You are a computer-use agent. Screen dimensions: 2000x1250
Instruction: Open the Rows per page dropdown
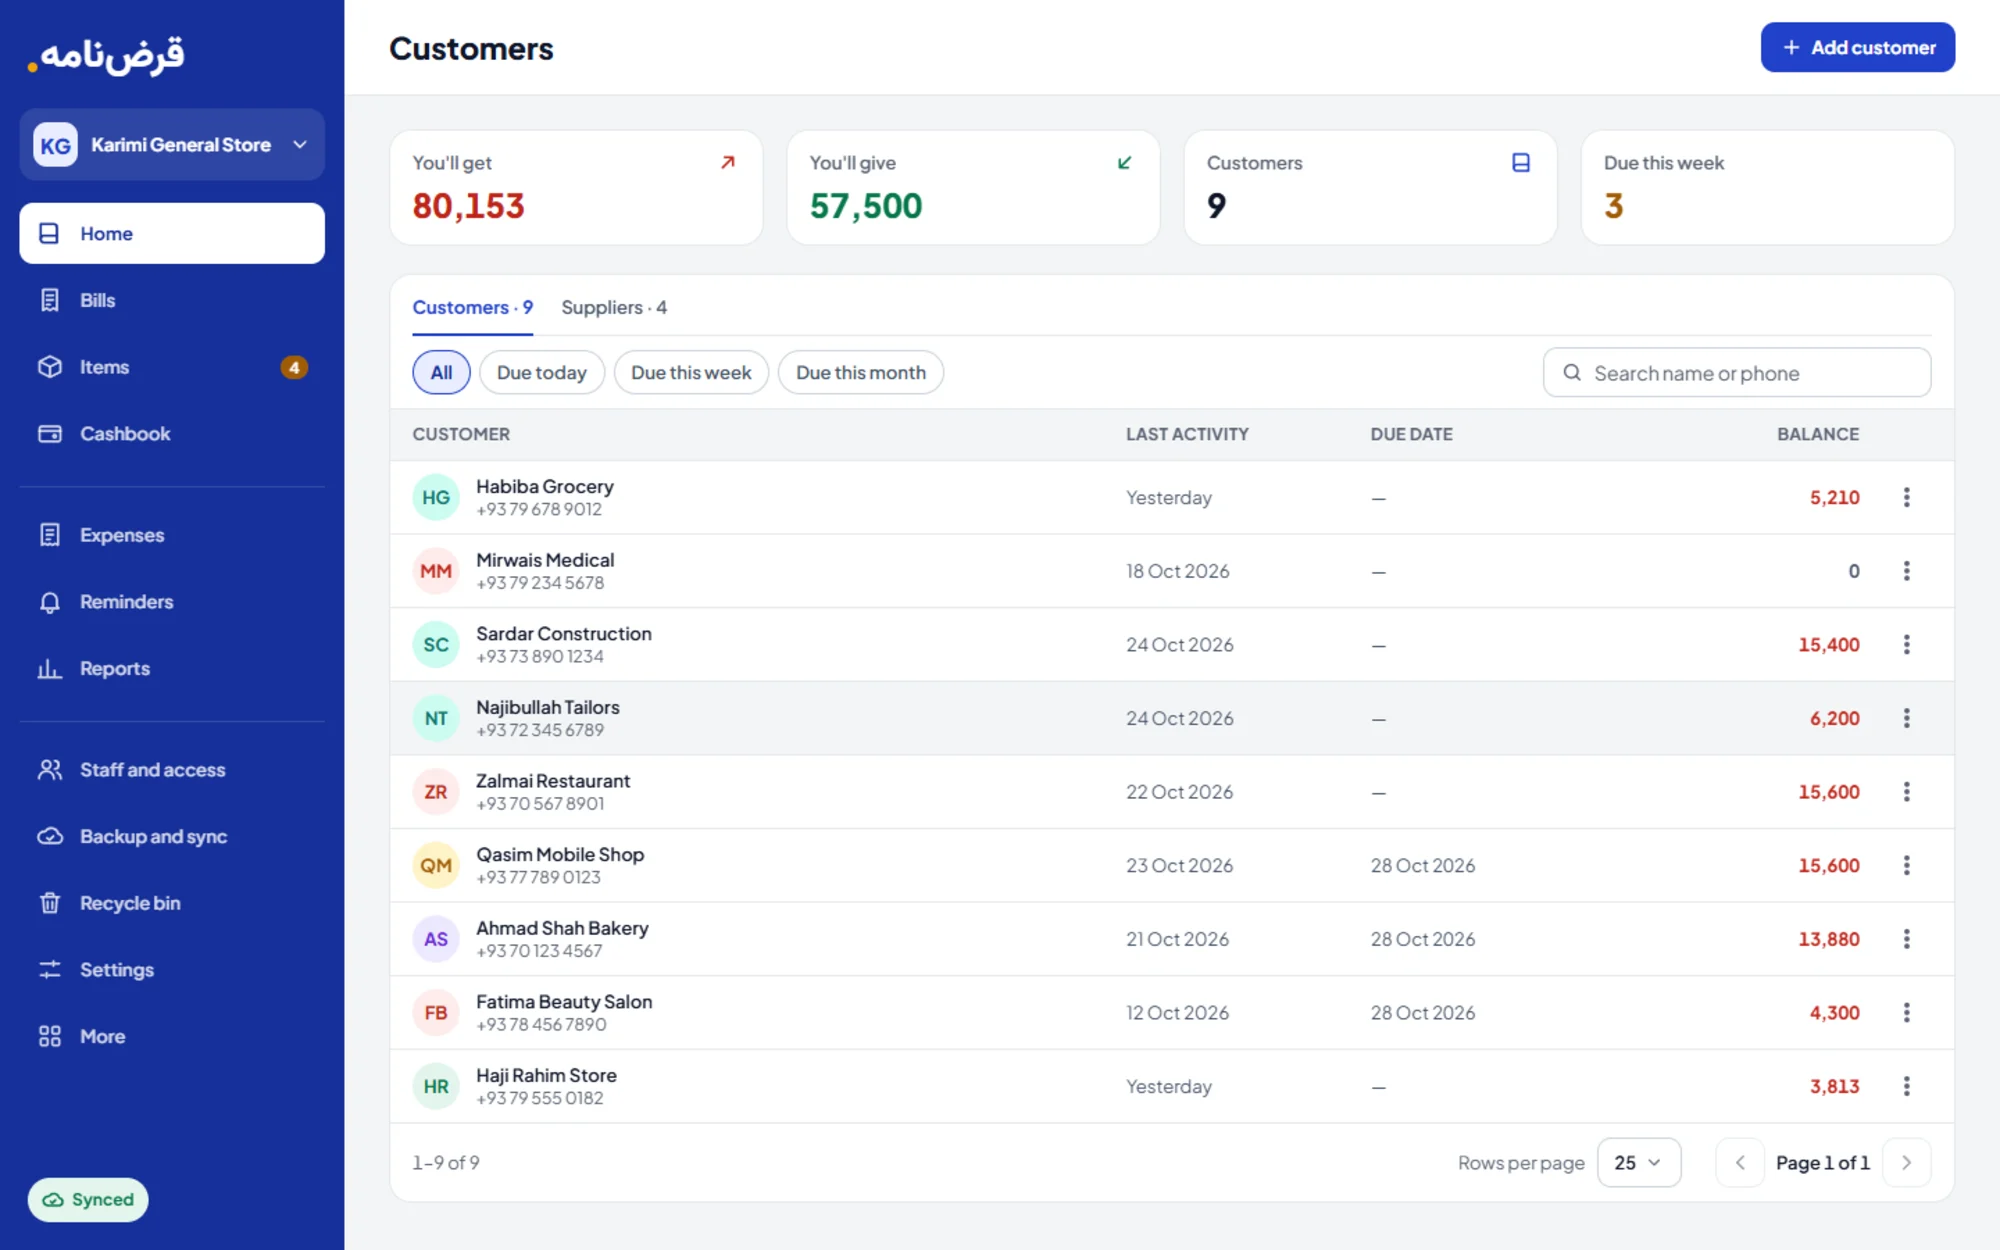click(1638, 1162)
